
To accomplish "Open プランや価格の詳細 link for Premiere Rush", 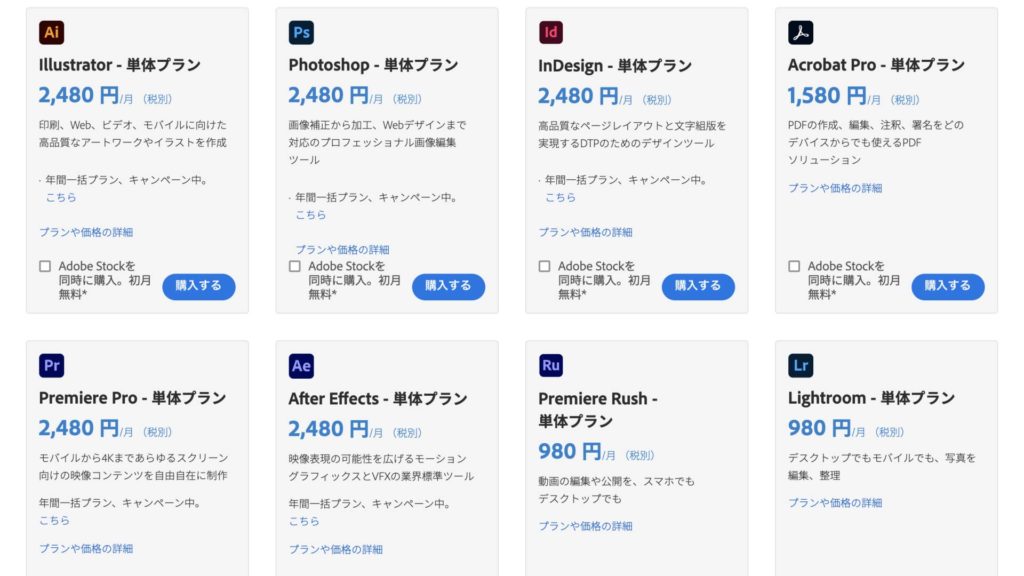I will pyautogui.click(x=585, y=526).
